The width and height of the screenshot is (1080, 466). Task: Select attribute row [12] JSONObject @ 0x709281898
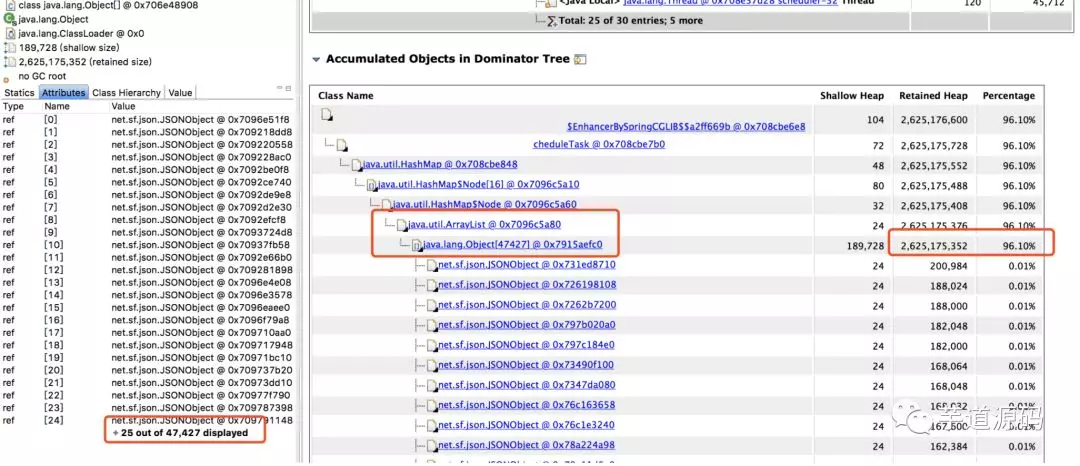147,269
